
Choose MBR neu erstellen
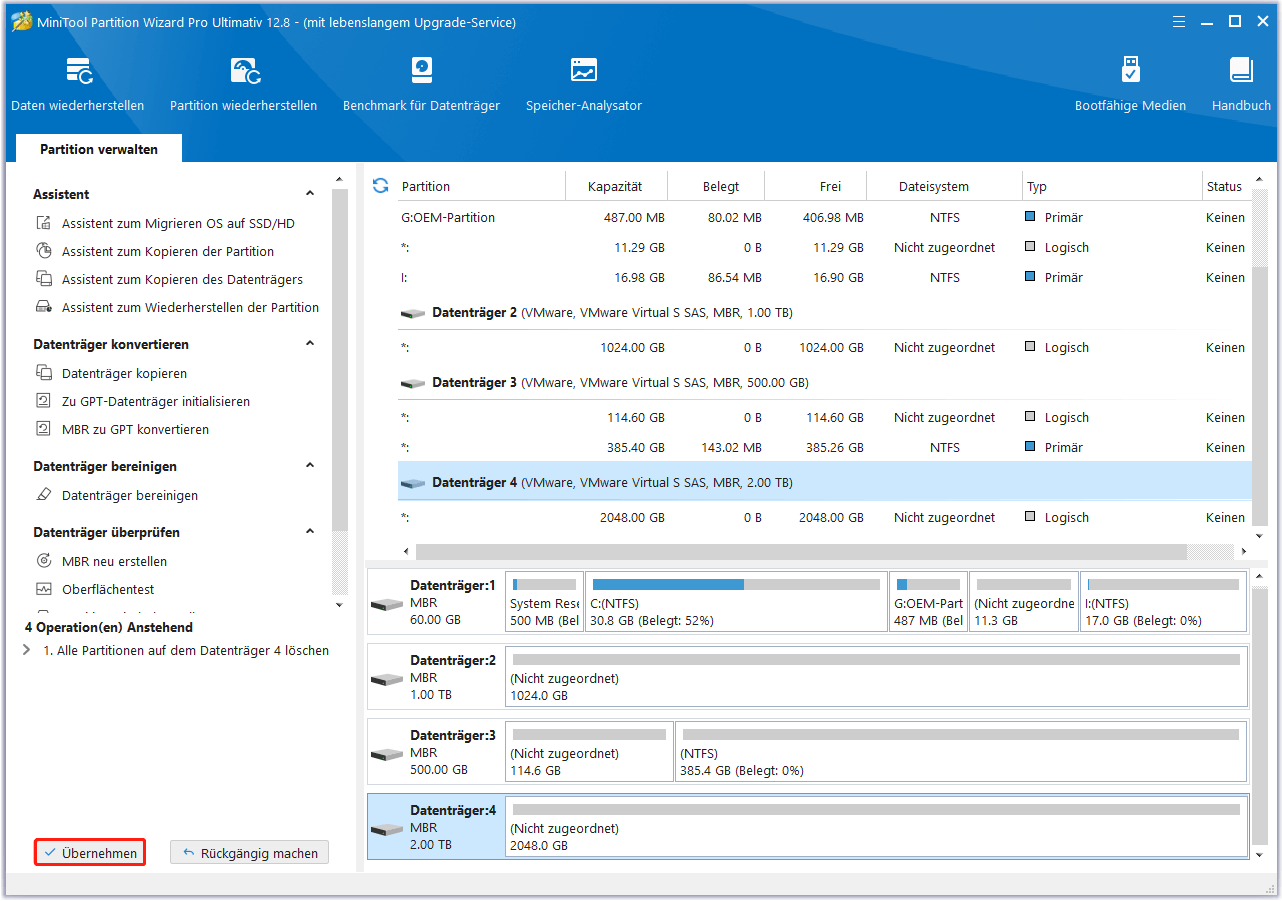pyautogui.click(x=102, y=562)
